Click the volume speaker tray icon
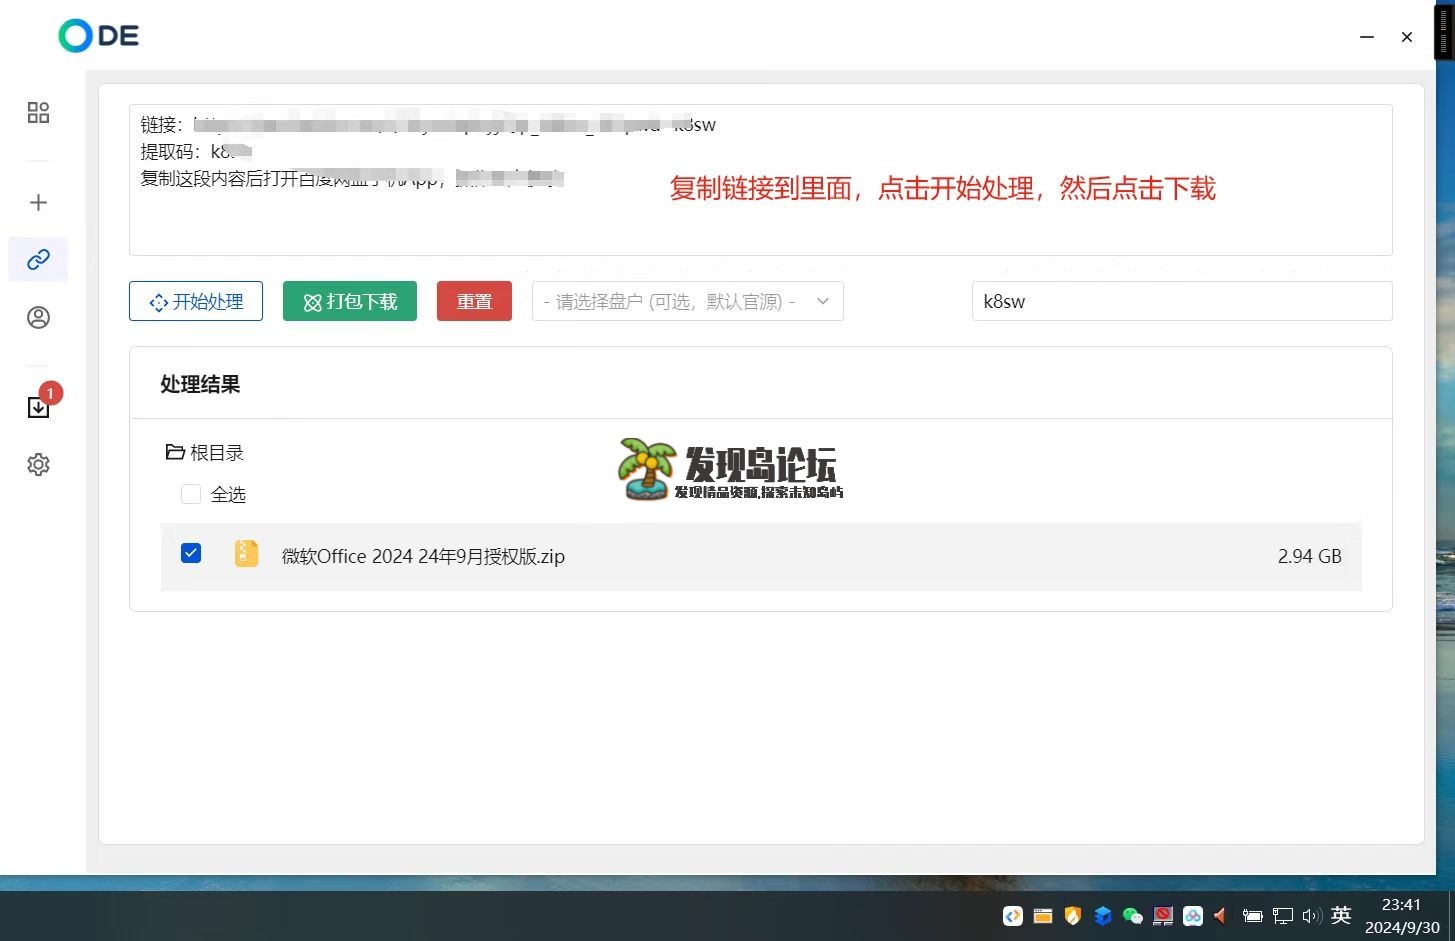The height and width of the screenshot is (941, 1455). pos(1312,915)
